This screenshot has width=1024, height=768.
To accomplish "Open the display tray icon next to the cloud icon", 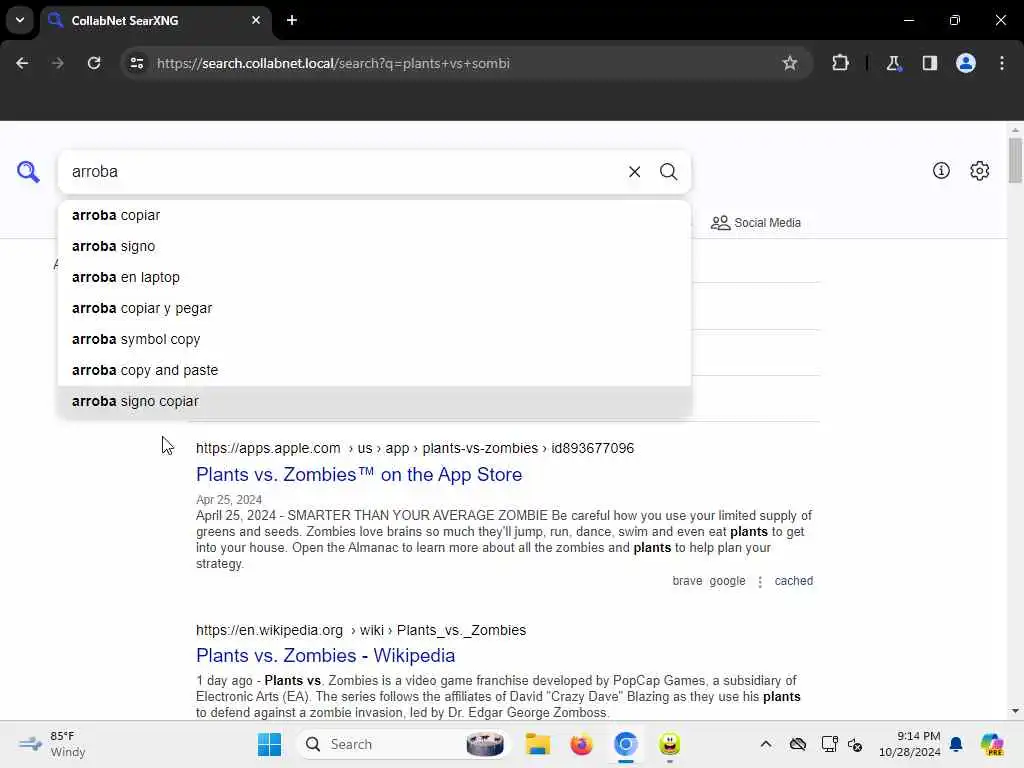I will pyautogui.click(x=829, y=744).
